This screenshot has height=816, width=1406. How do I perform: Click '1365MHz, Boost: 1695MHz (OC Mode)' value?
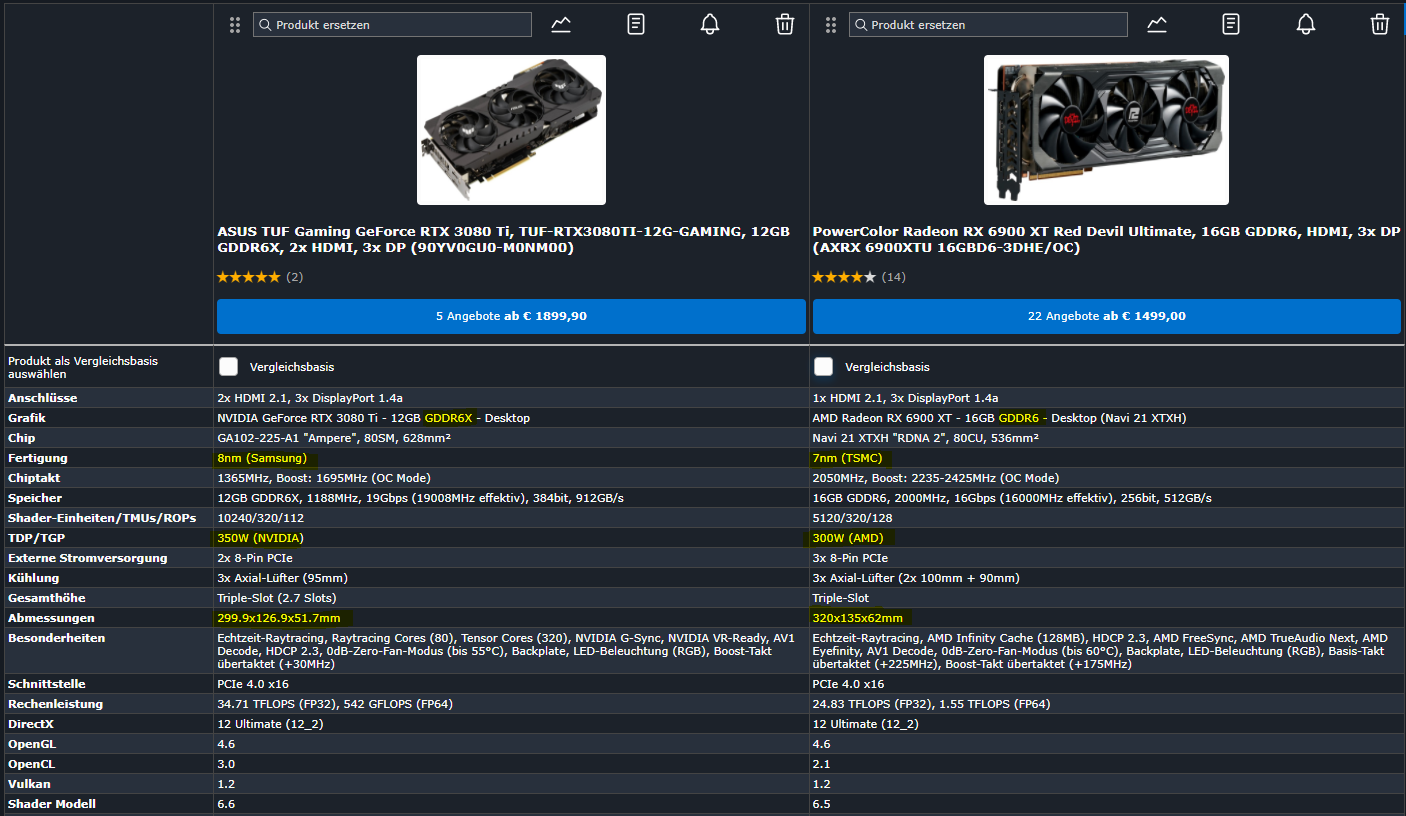point(324,478)
